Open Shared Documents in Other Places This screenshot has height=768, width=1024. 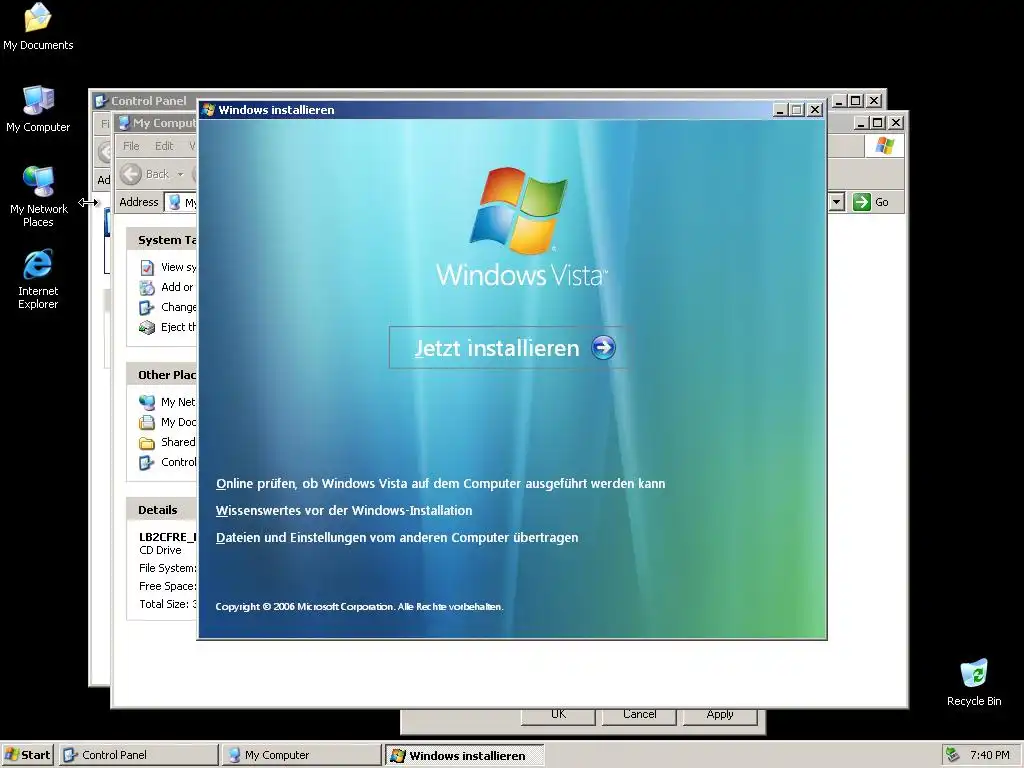(167, 442)
